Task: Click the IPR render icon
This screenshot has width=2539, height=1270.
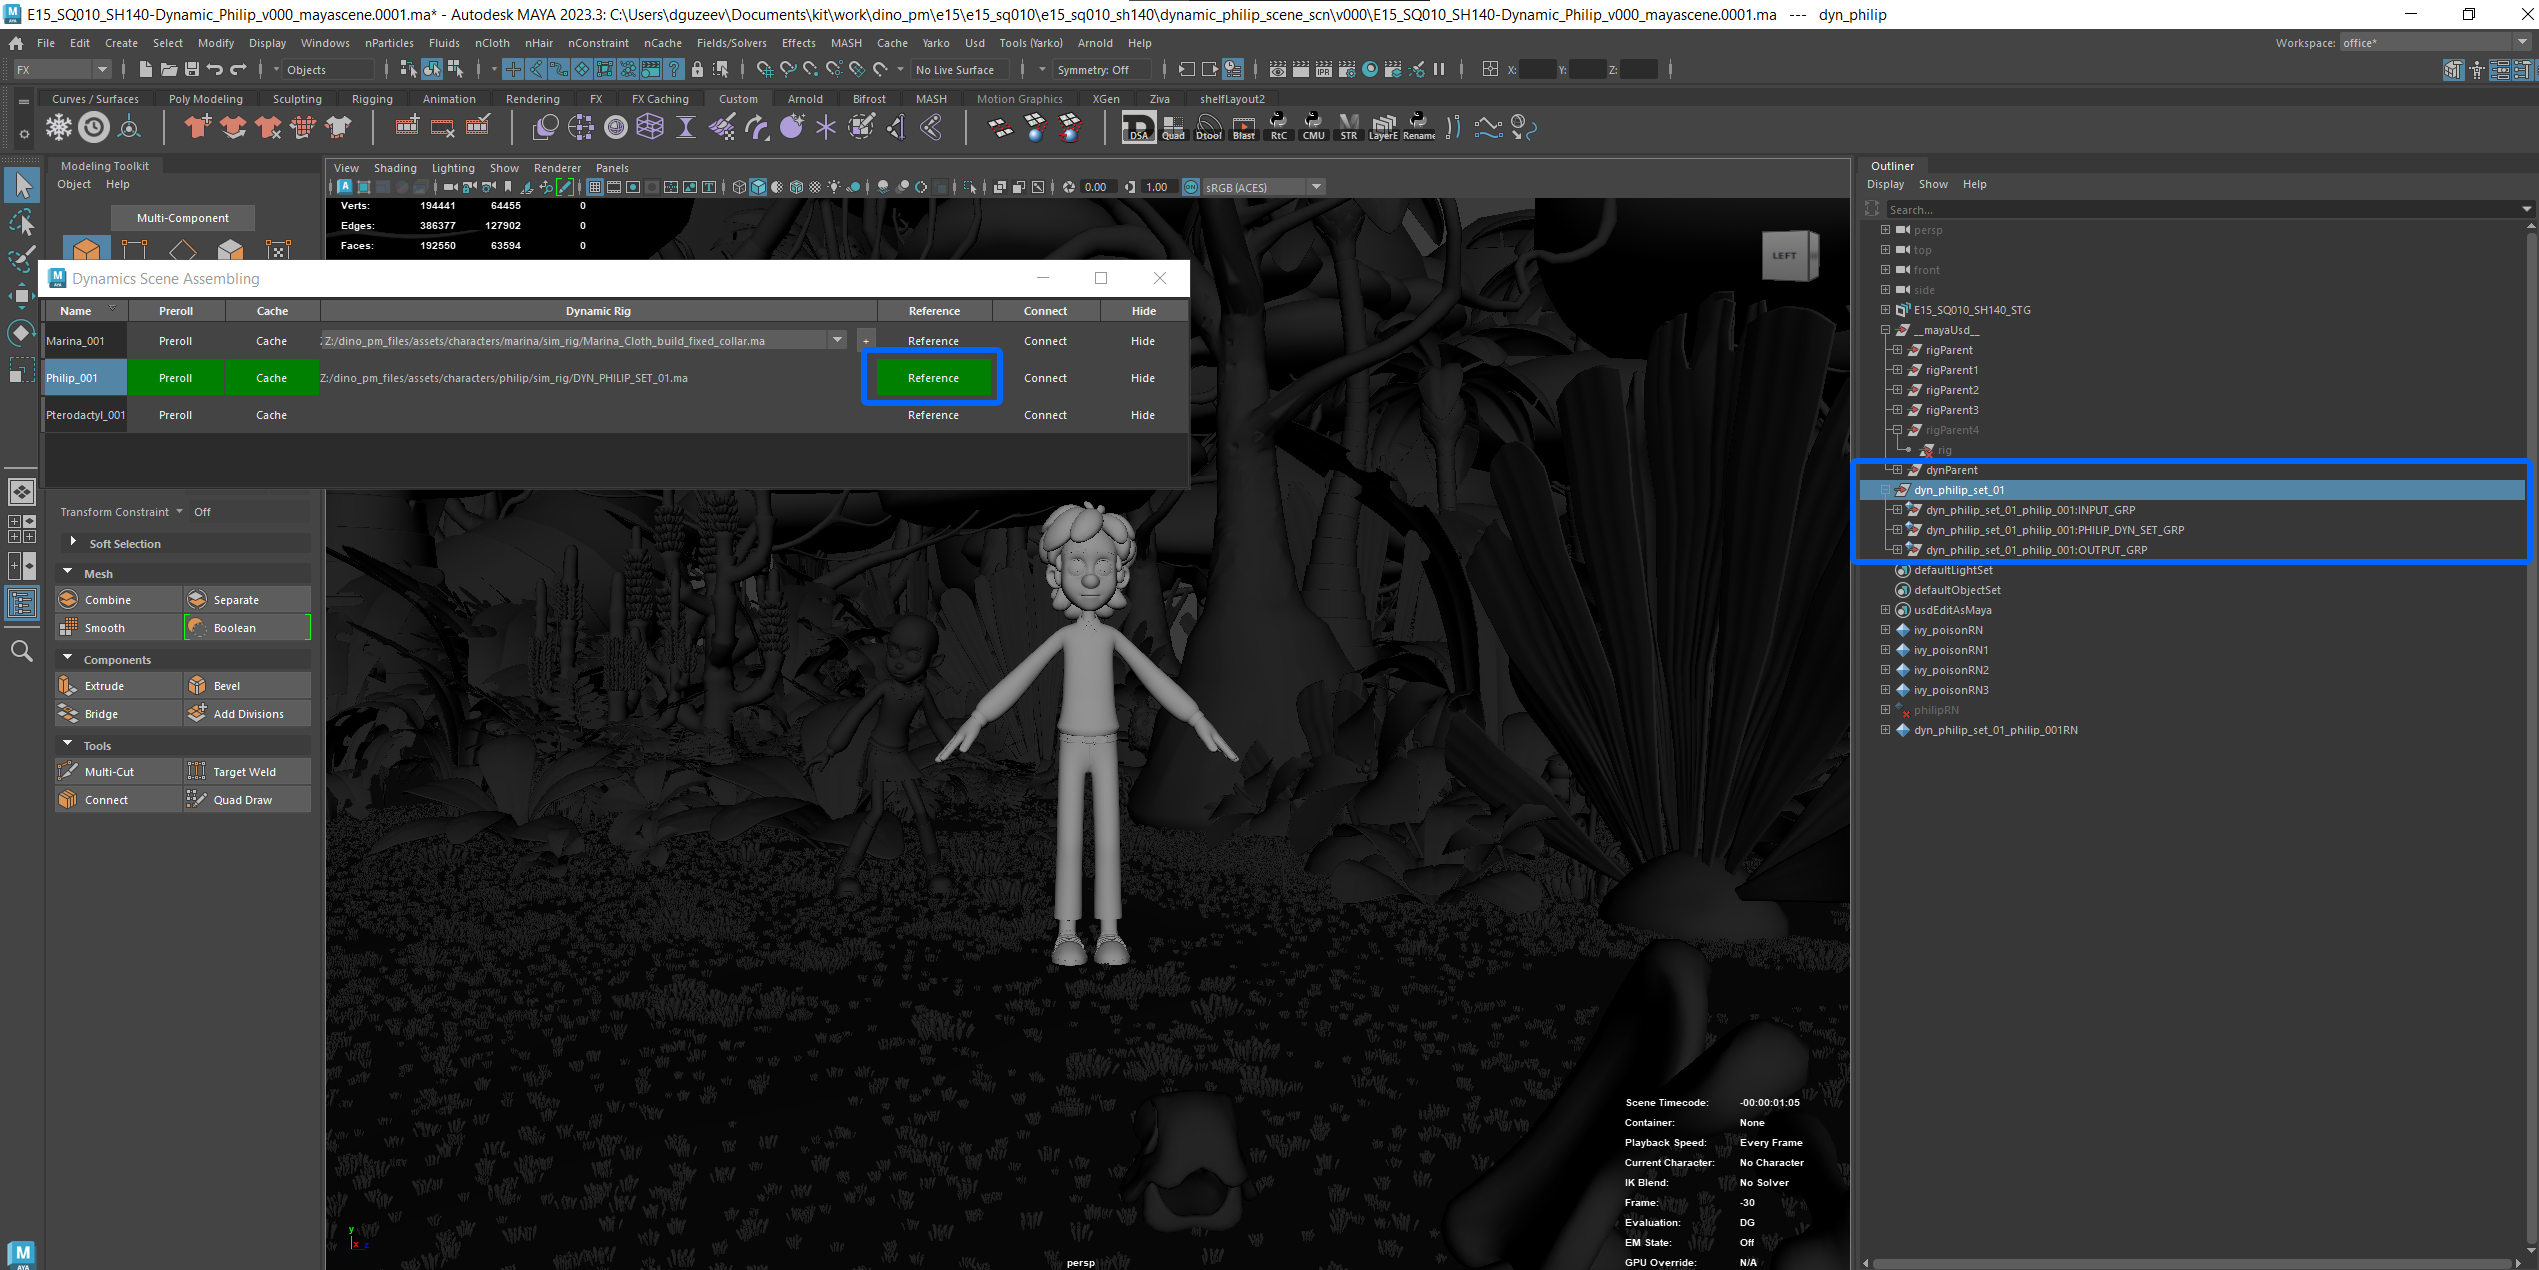Action: click(x=1324, y=69)
